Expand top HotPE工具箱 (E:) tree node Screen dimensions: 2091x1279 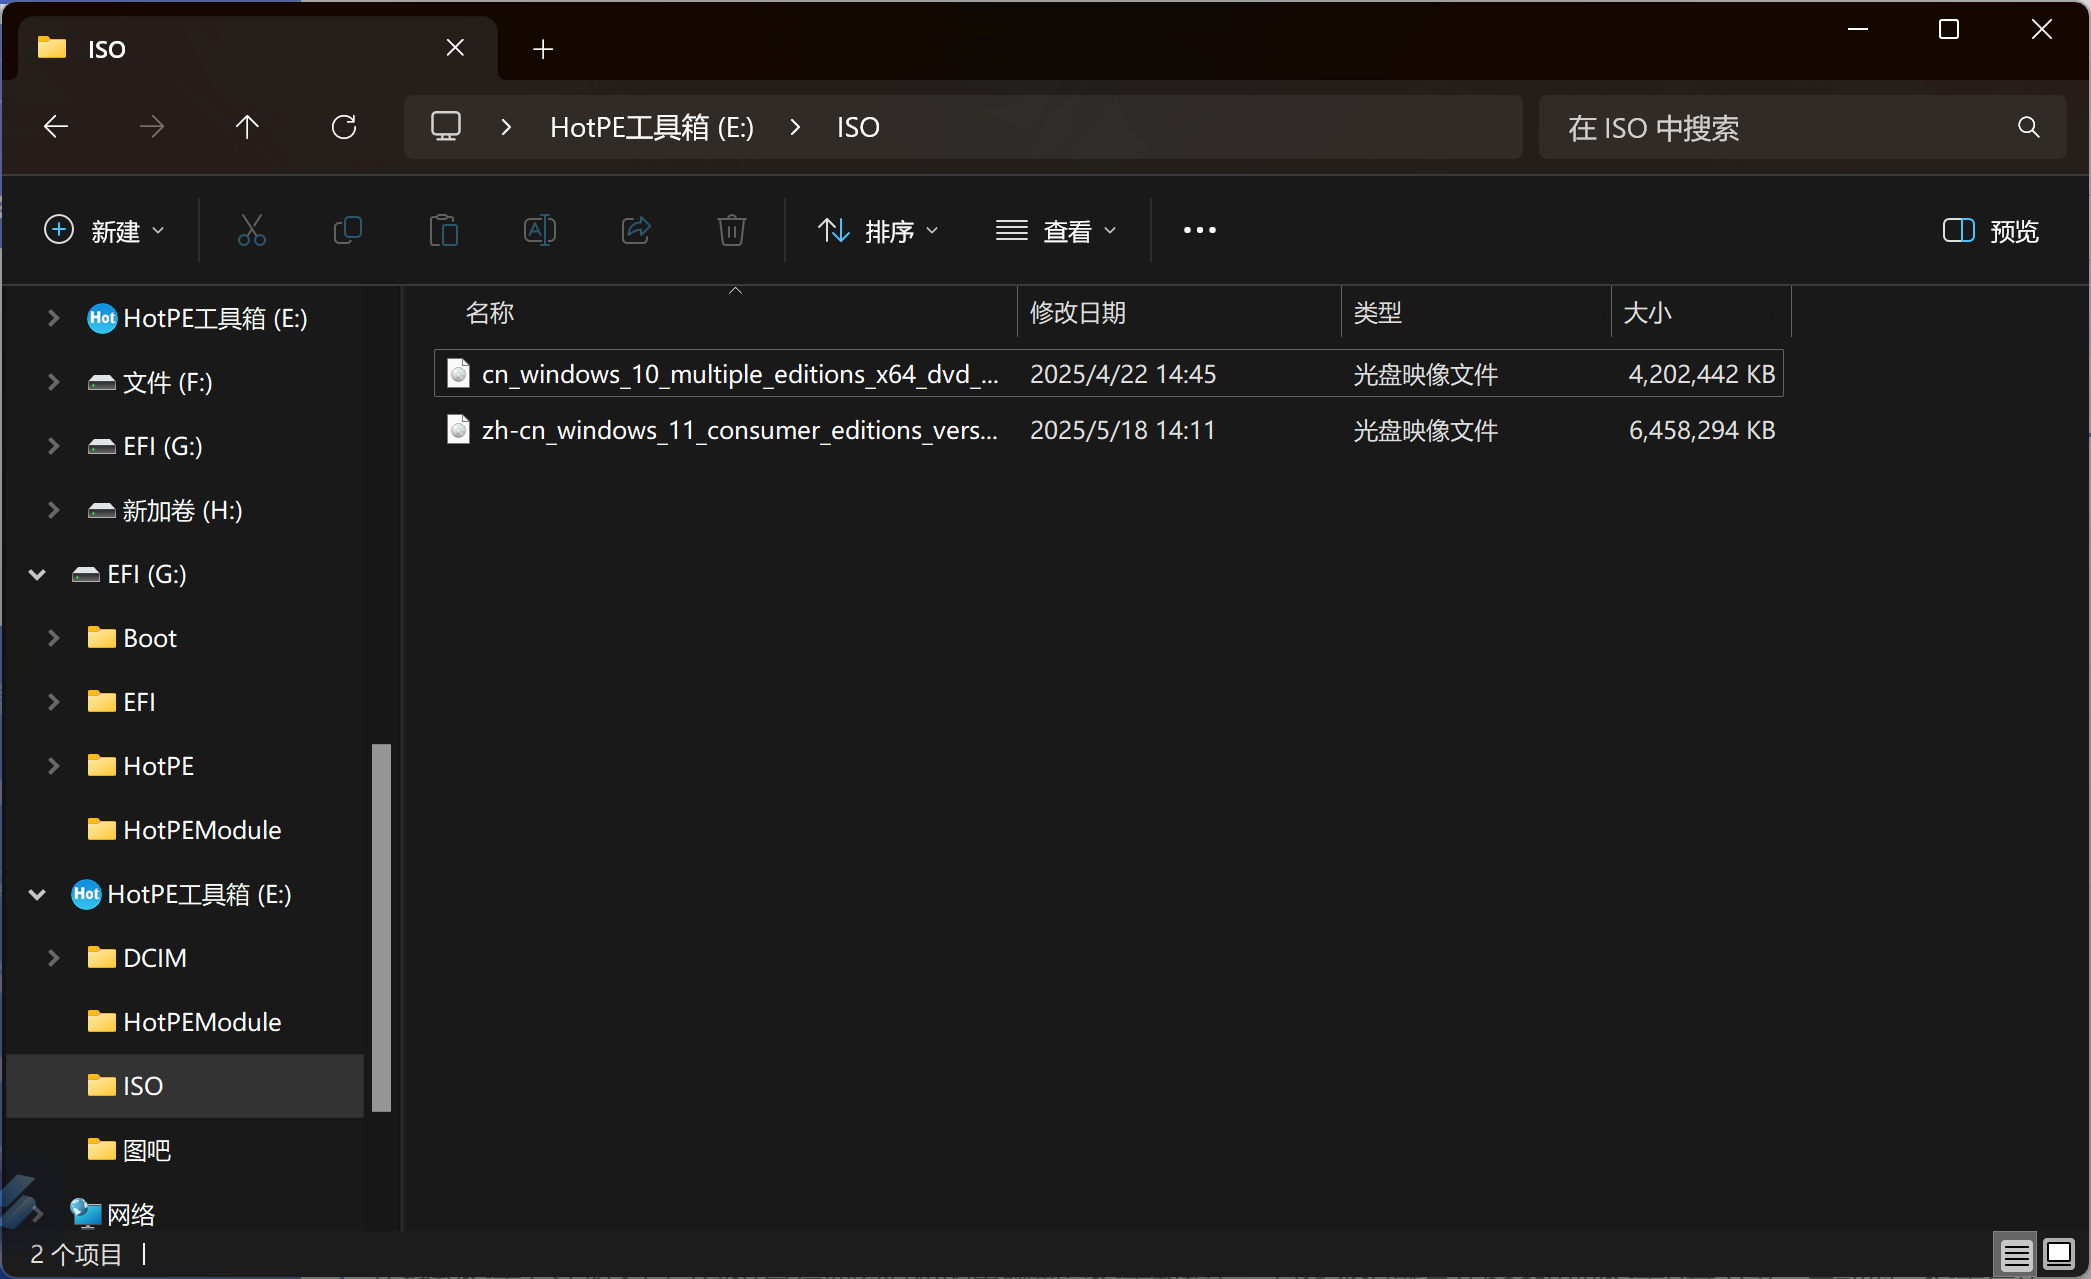point(54,318)
